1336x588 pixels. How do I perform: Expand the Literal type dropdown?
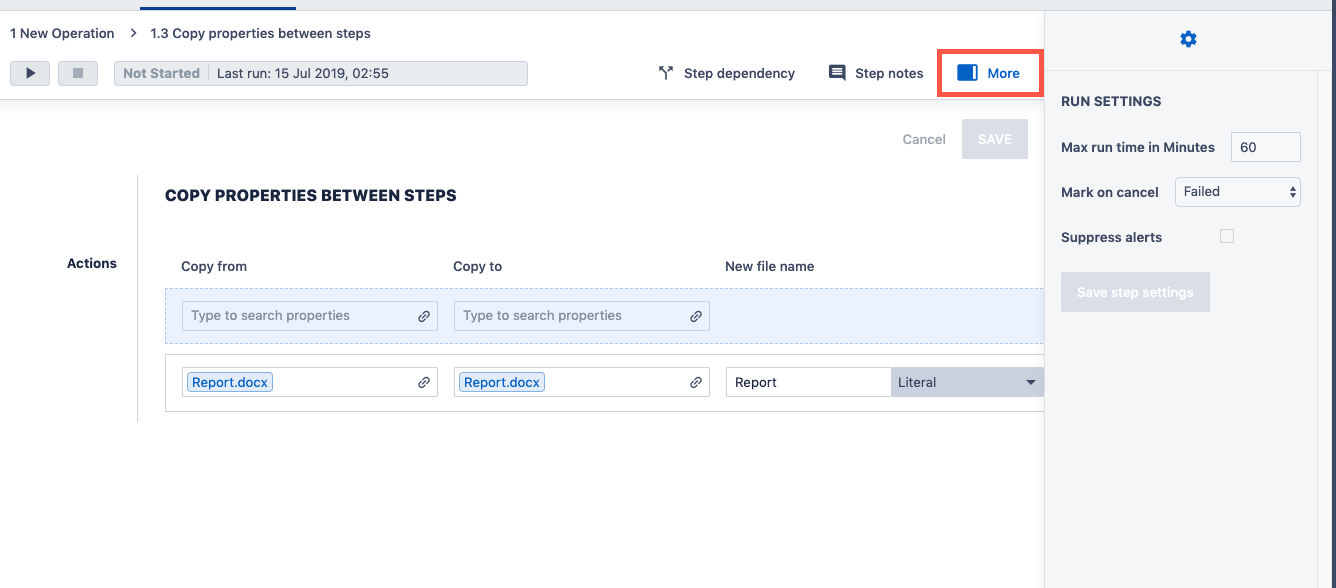pyautogui.click(x=966, y=382)
